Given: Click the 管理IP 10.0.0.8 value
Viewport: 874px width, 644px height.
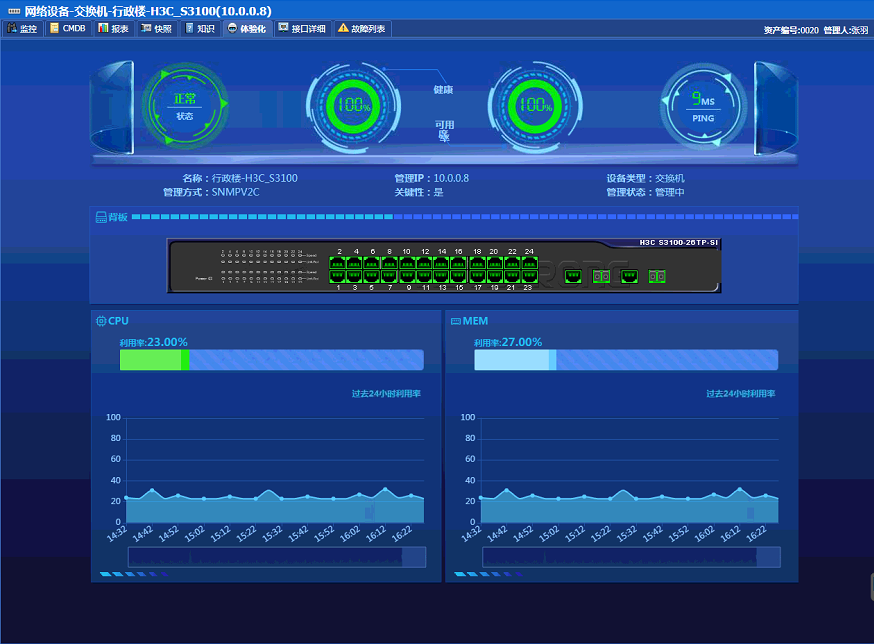Looking at the screenshot, I should click(451, 178).
